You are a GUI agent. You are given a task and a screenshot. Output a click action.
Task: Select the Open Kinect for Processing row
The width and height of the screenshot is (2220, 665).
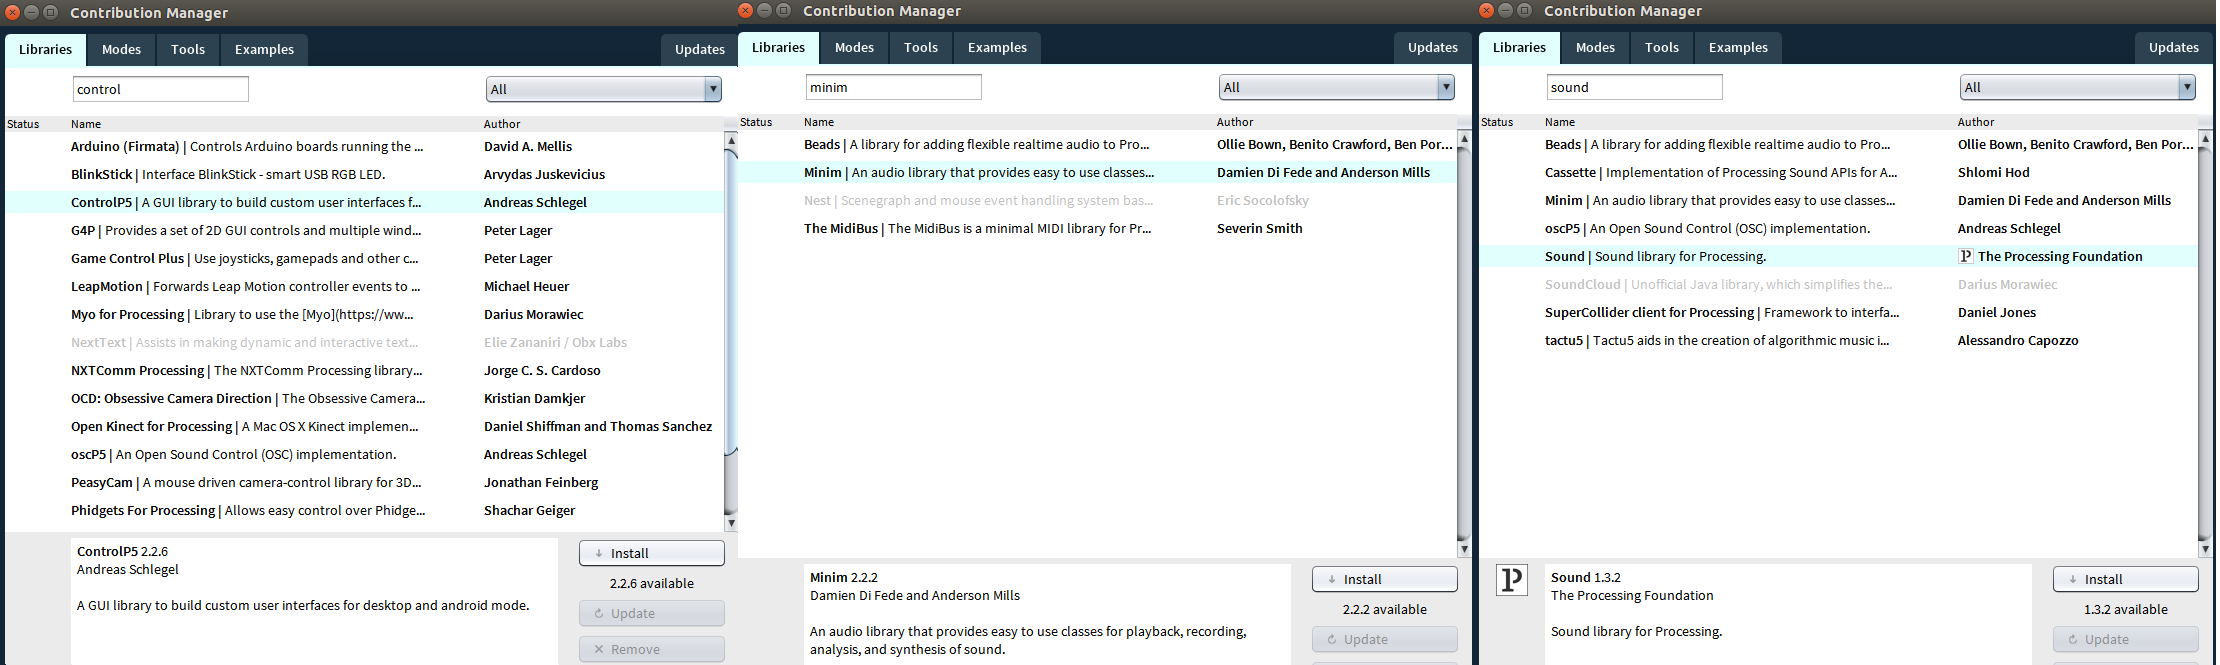click(364, 426)
